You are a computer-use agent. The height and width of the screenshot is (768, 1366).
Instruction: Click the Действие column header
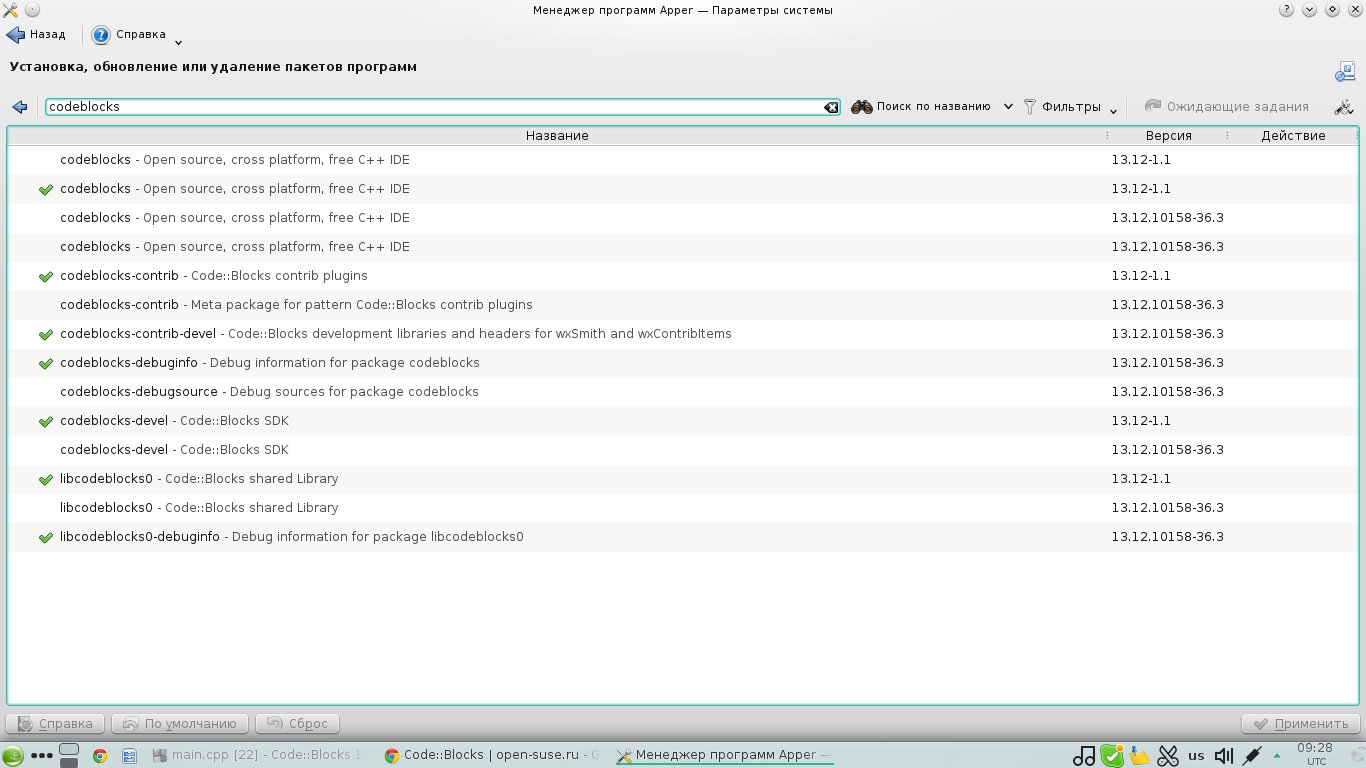coord(1293,136)
